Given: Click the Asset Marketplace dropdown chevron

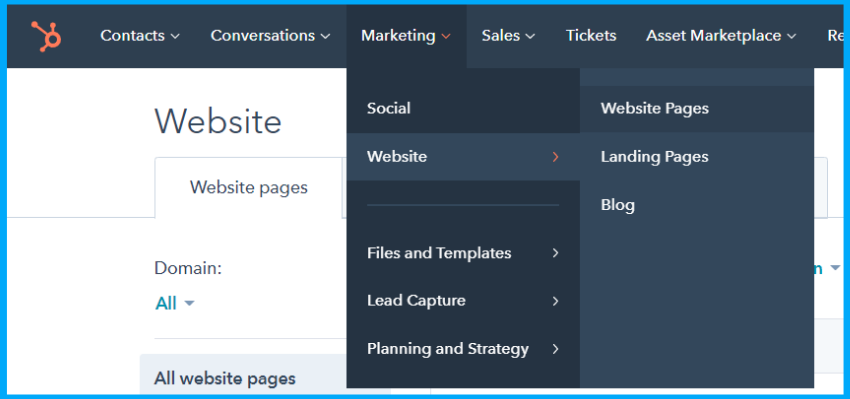Looking at the screenshot, I should click(791, 36).
